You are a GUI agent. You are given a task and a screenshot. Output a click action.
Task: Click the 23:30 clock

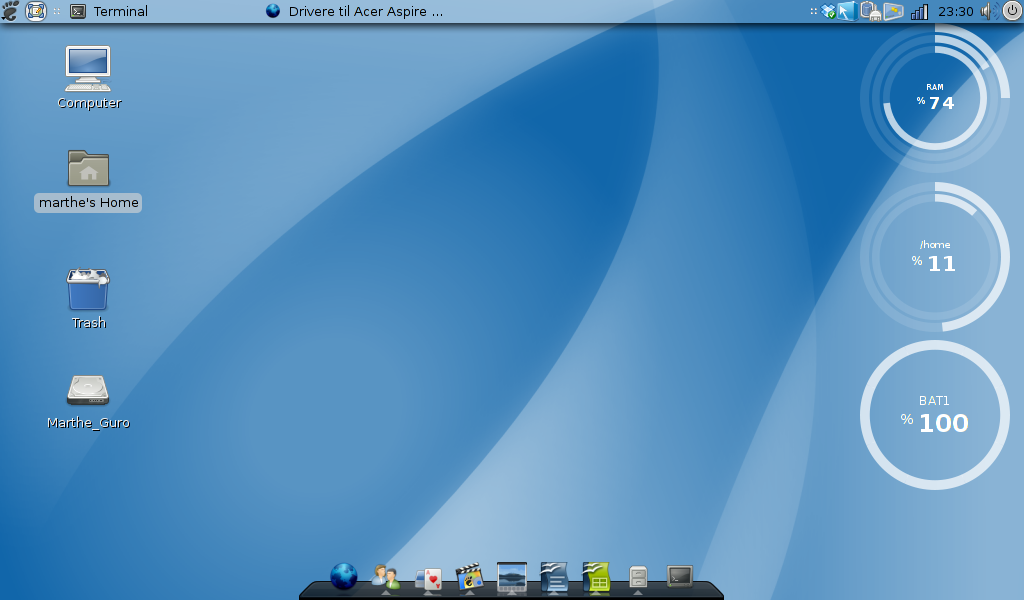pyautogui.click(x=955, y=11)
